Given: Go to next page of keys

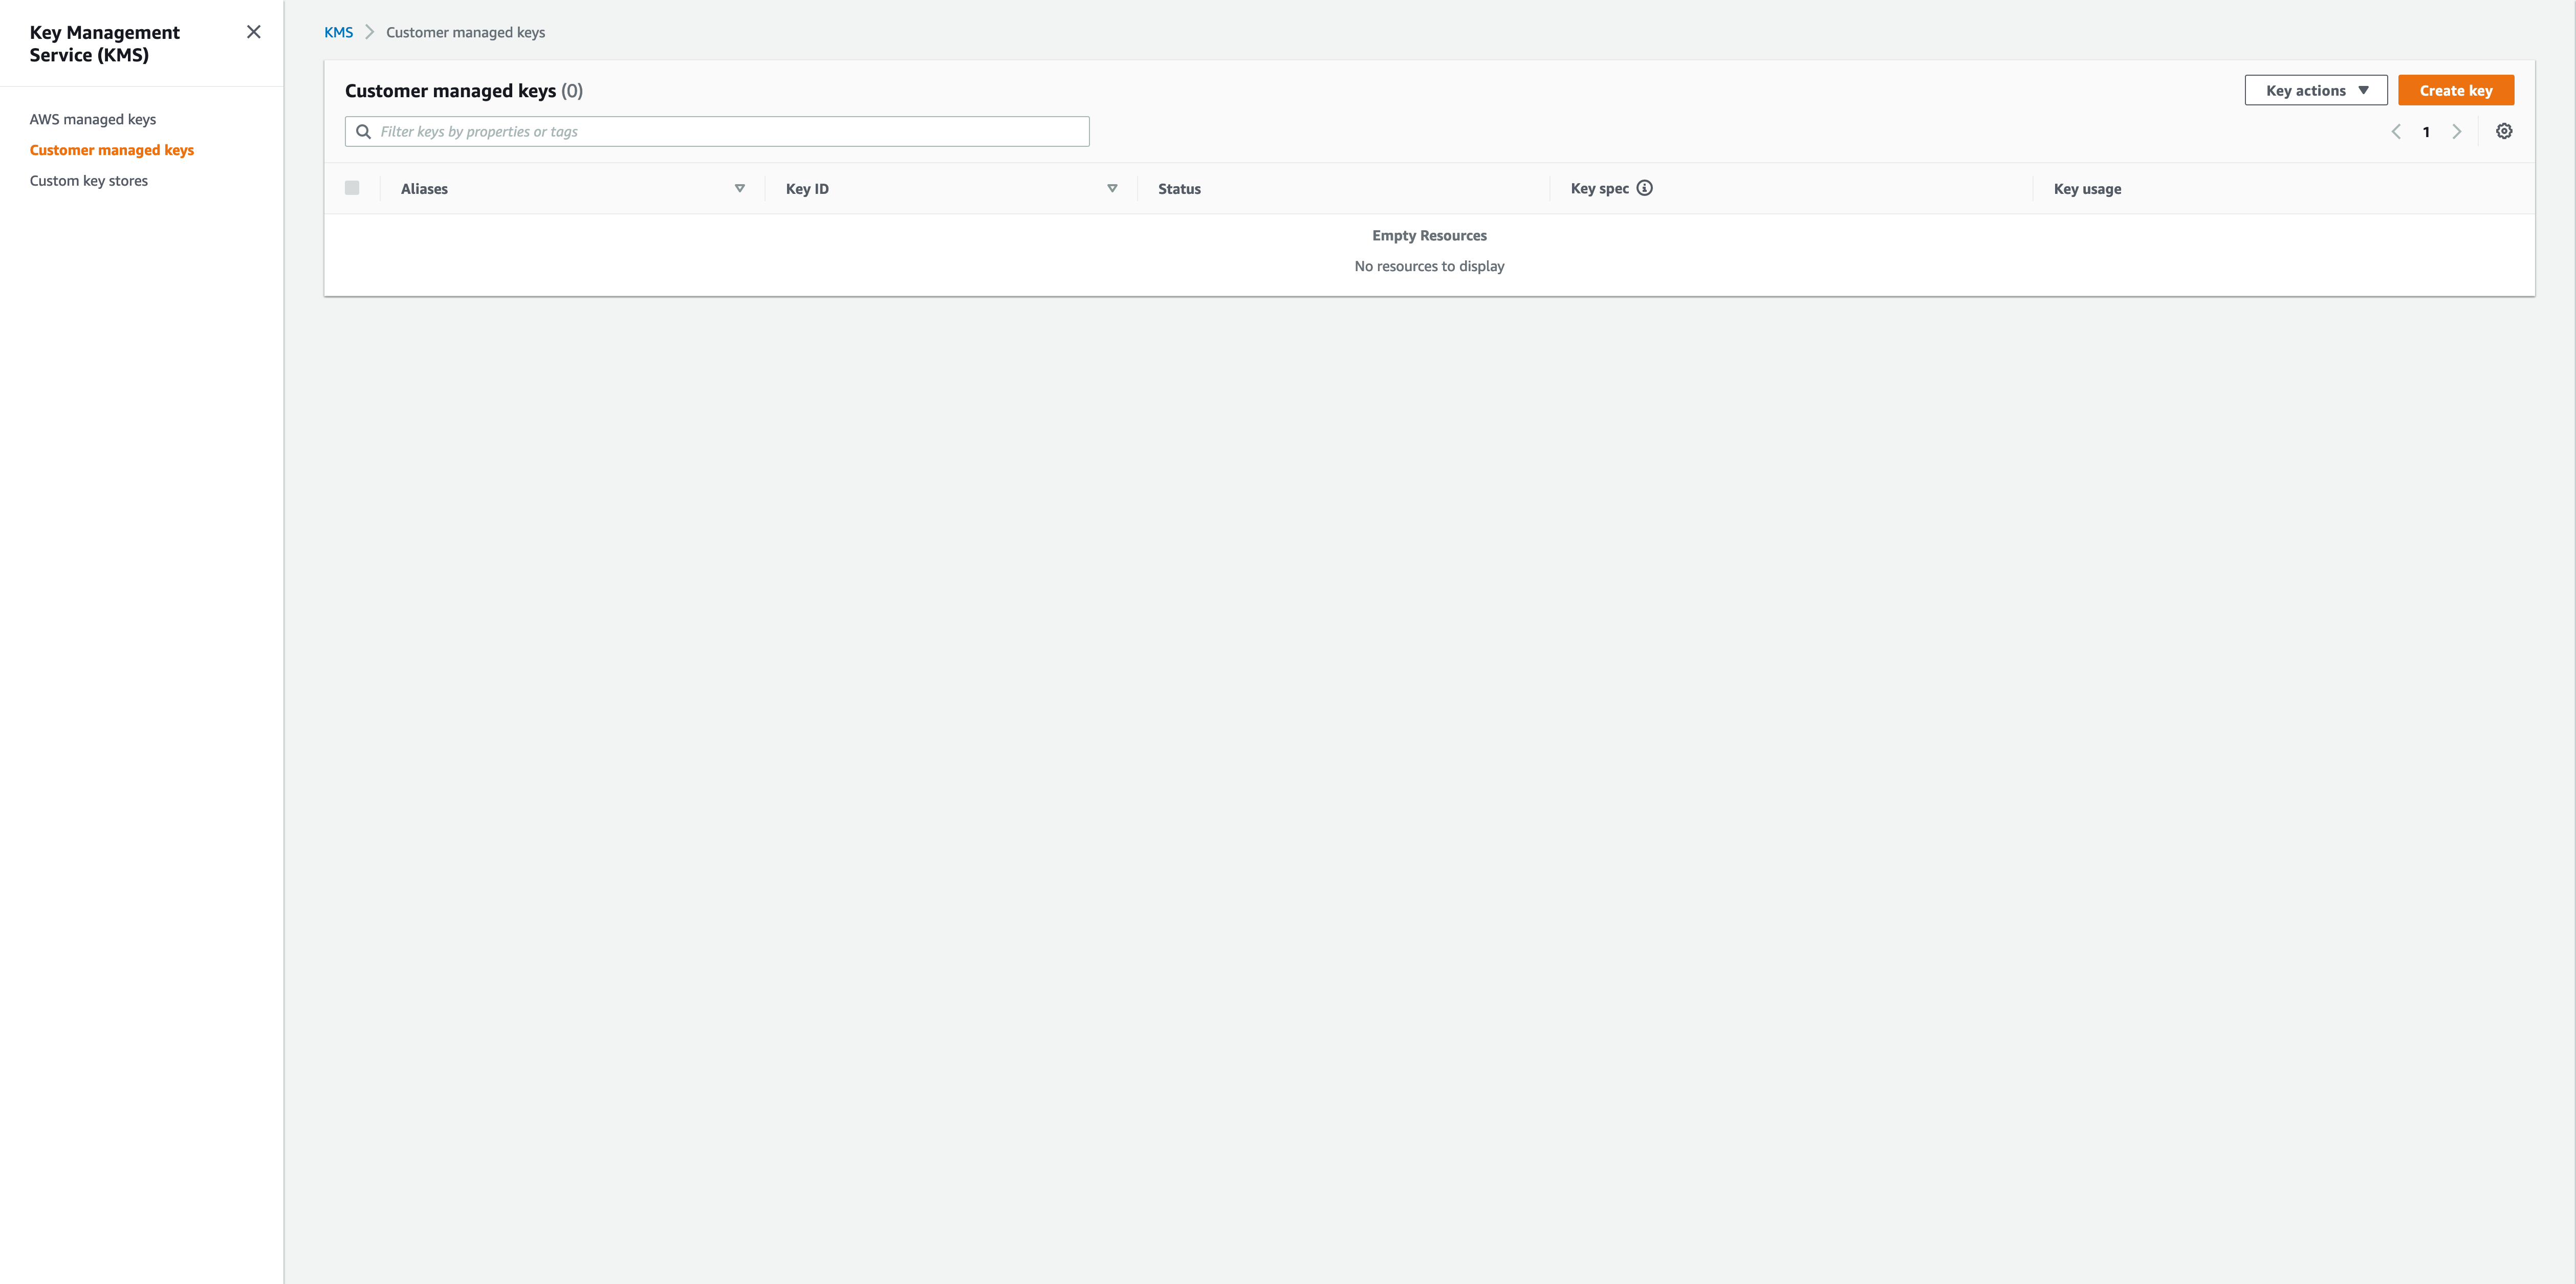Looking at the screenshot, I should 2457,132.
